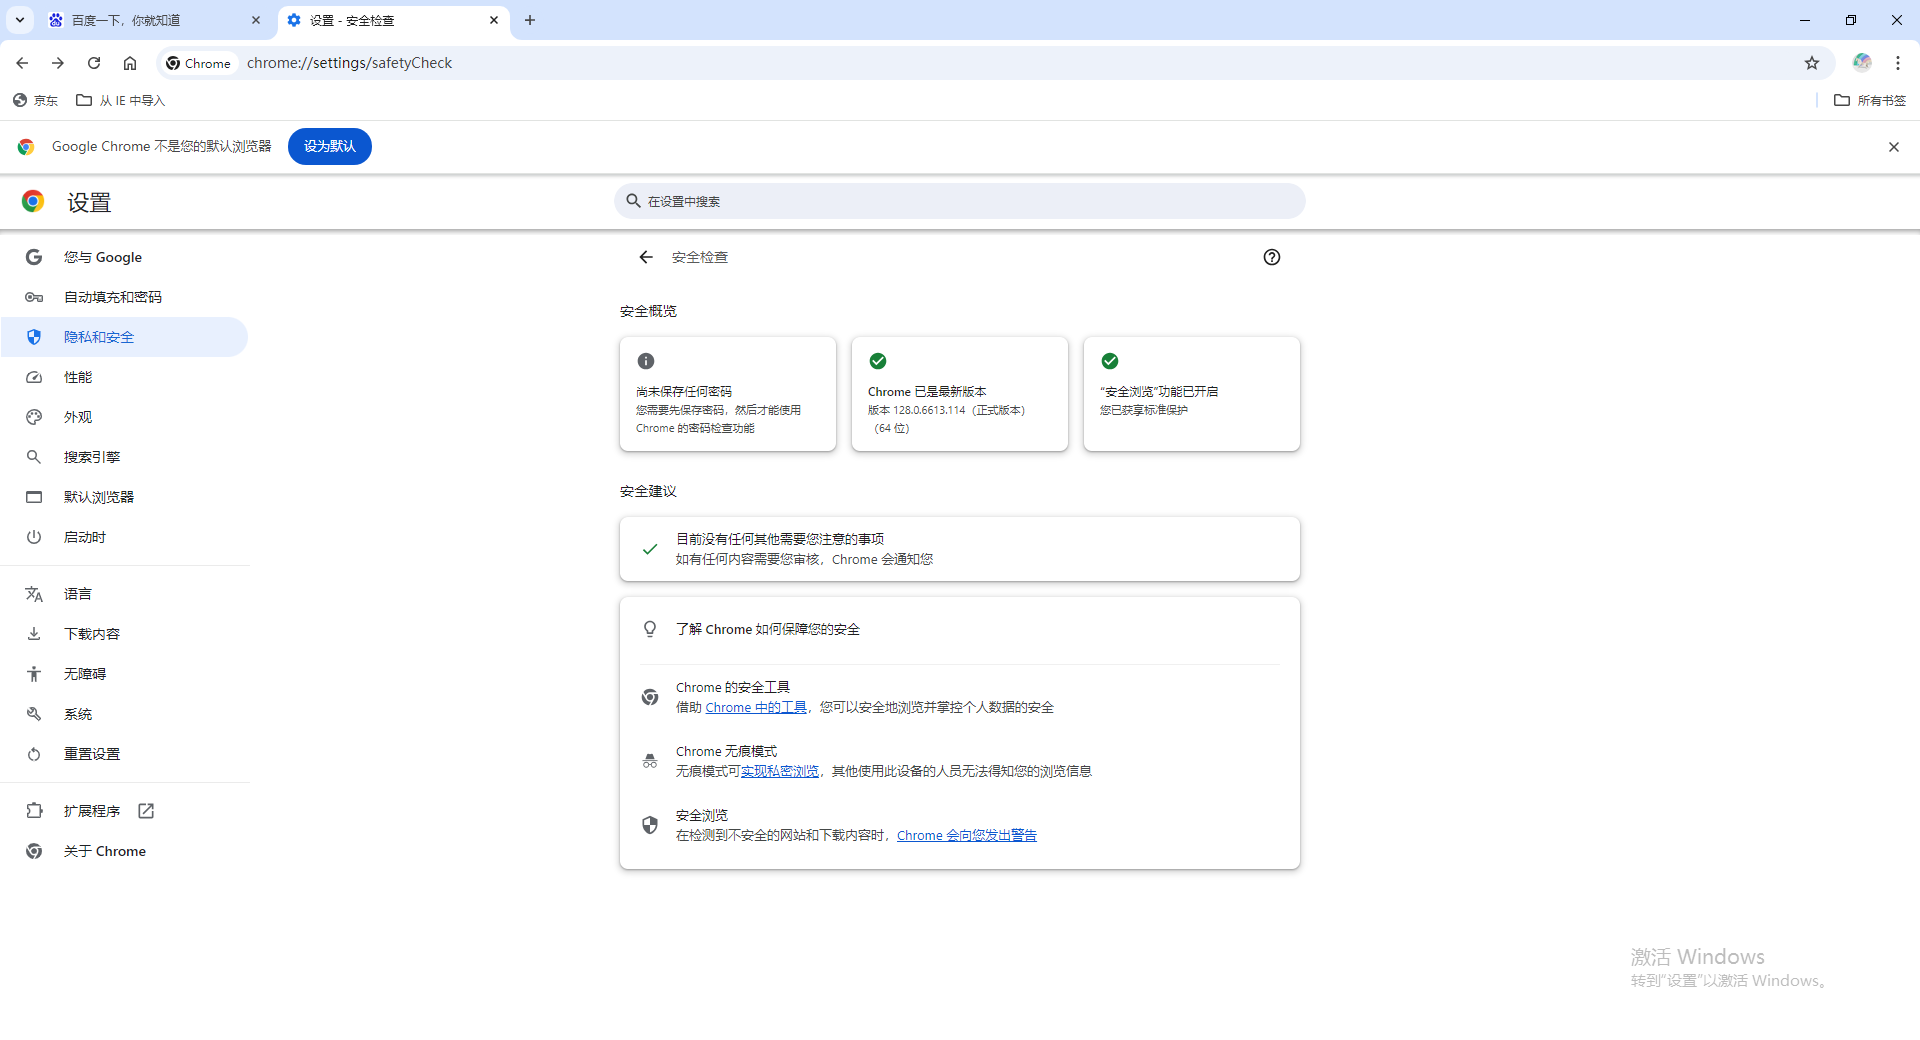Close the 设置 - 安全检查 tab
Screen dimensions: 1920x1040
[494, 20]
